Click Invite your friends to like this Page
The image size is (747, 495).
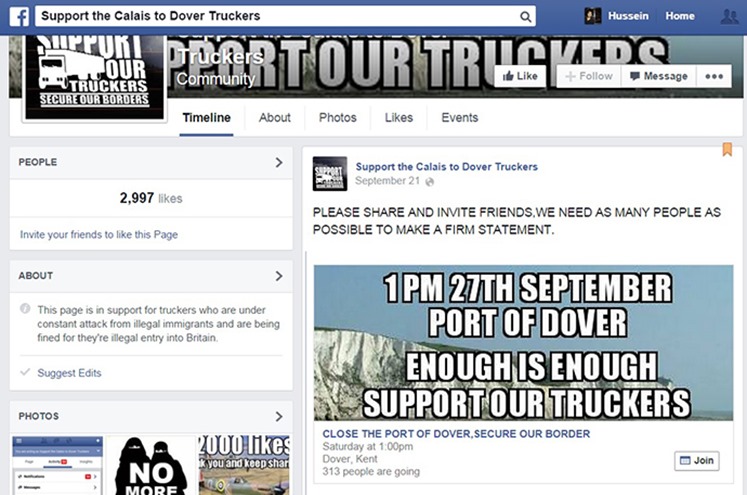pos(99,234)
